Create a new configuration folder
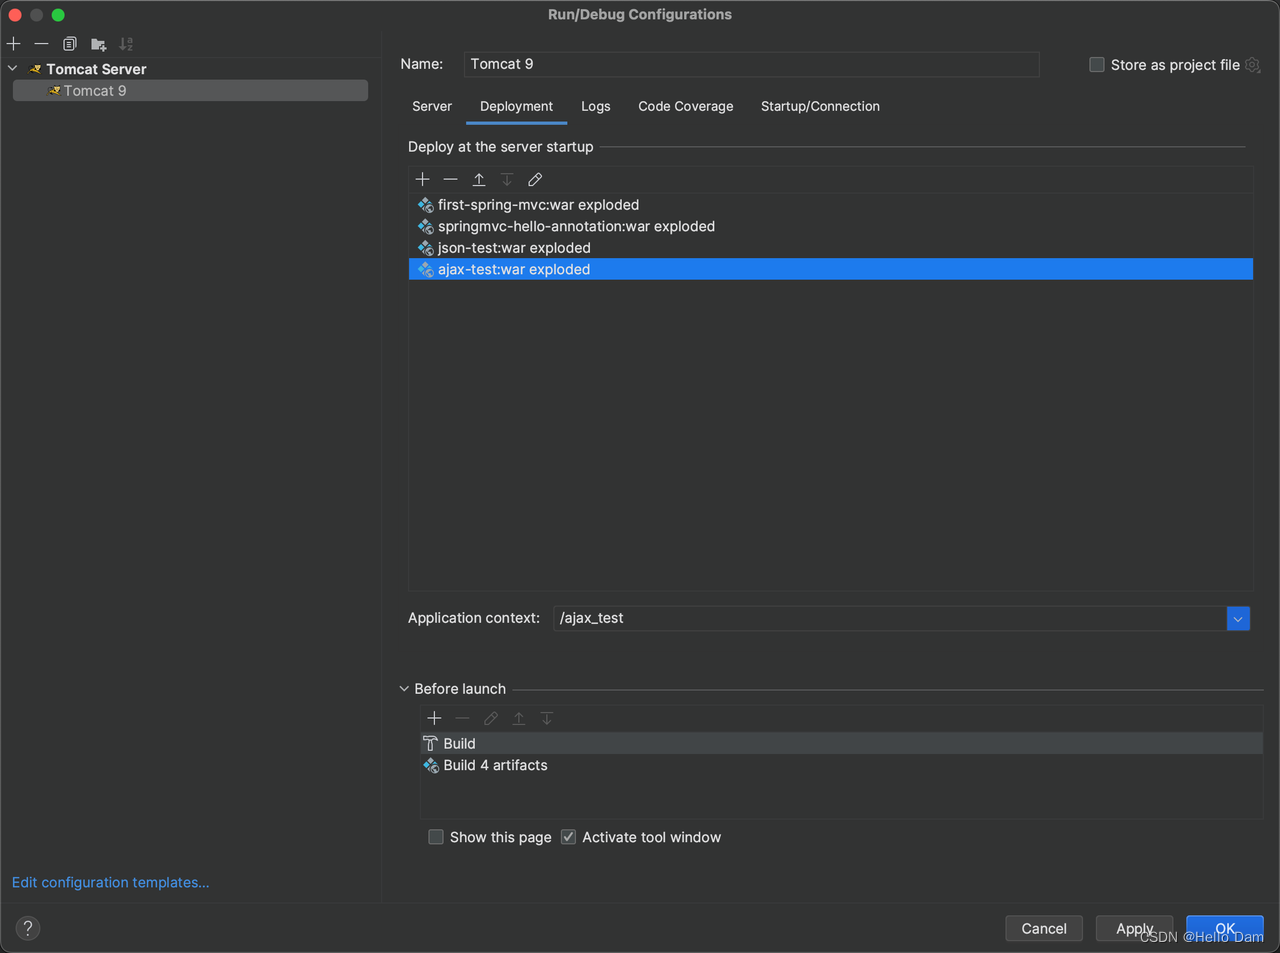Screen dimensions: 1280x953 98,44
